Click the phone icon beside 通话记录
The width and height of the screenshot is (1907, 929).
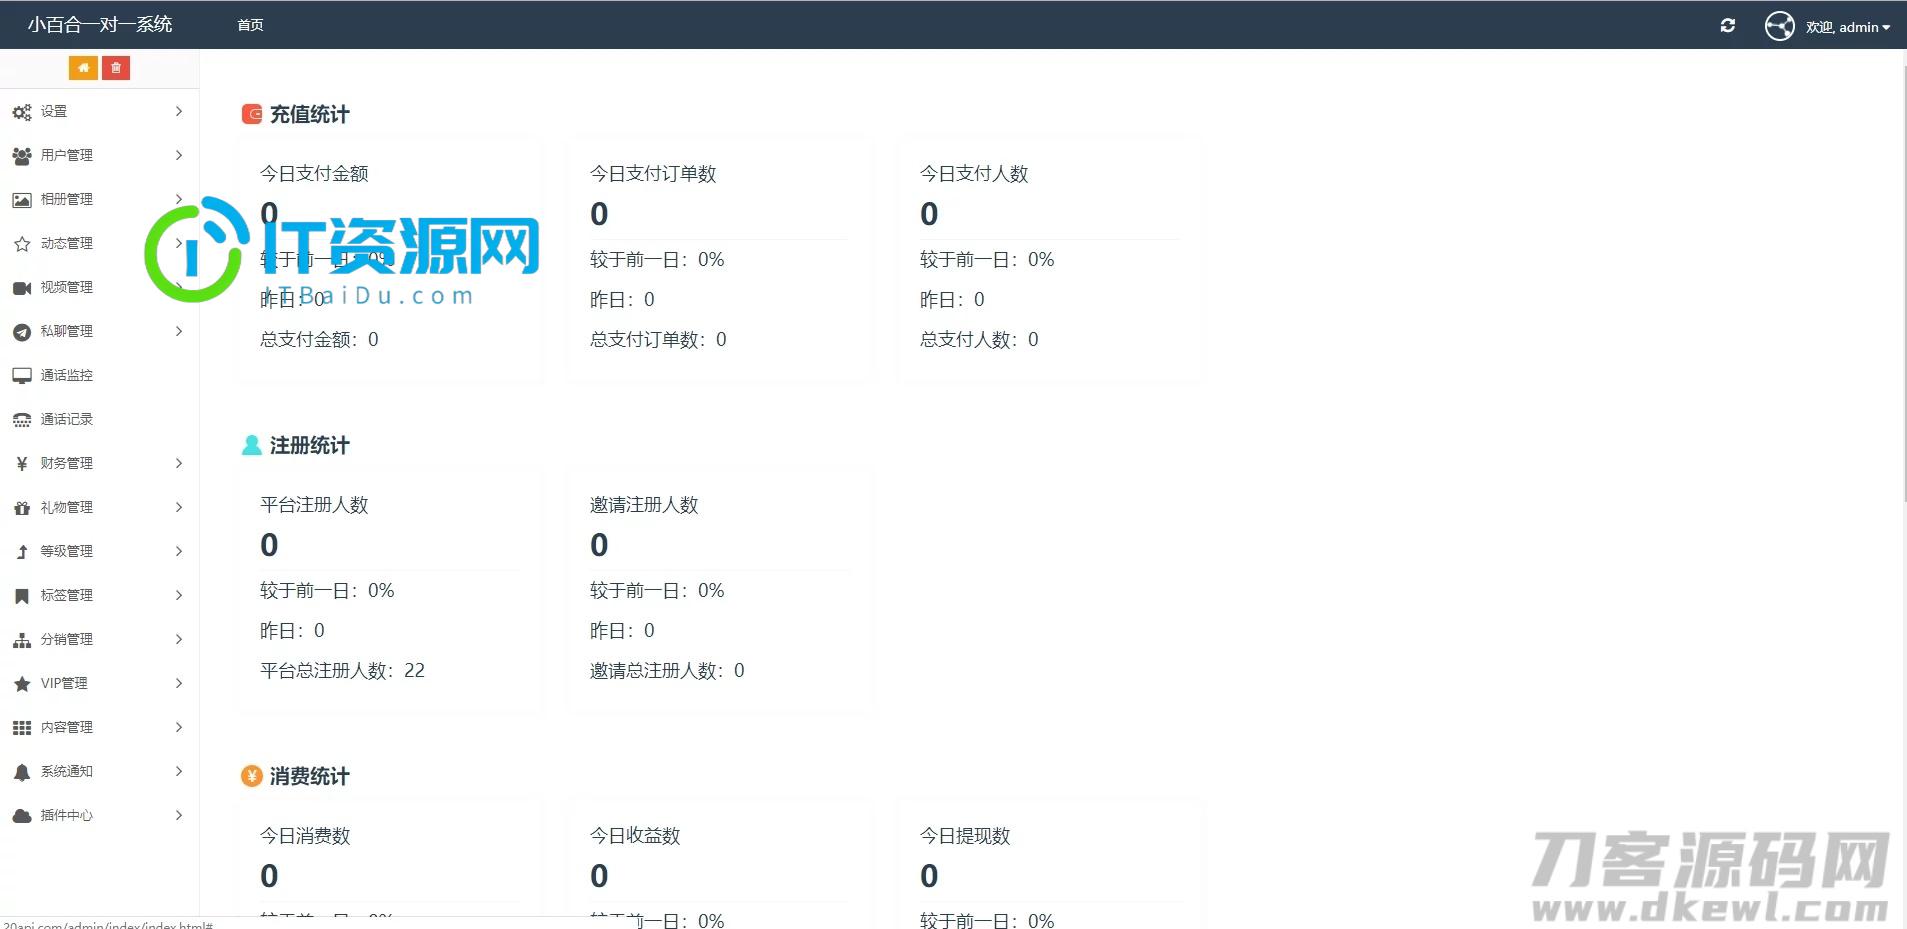click(22, 420)
